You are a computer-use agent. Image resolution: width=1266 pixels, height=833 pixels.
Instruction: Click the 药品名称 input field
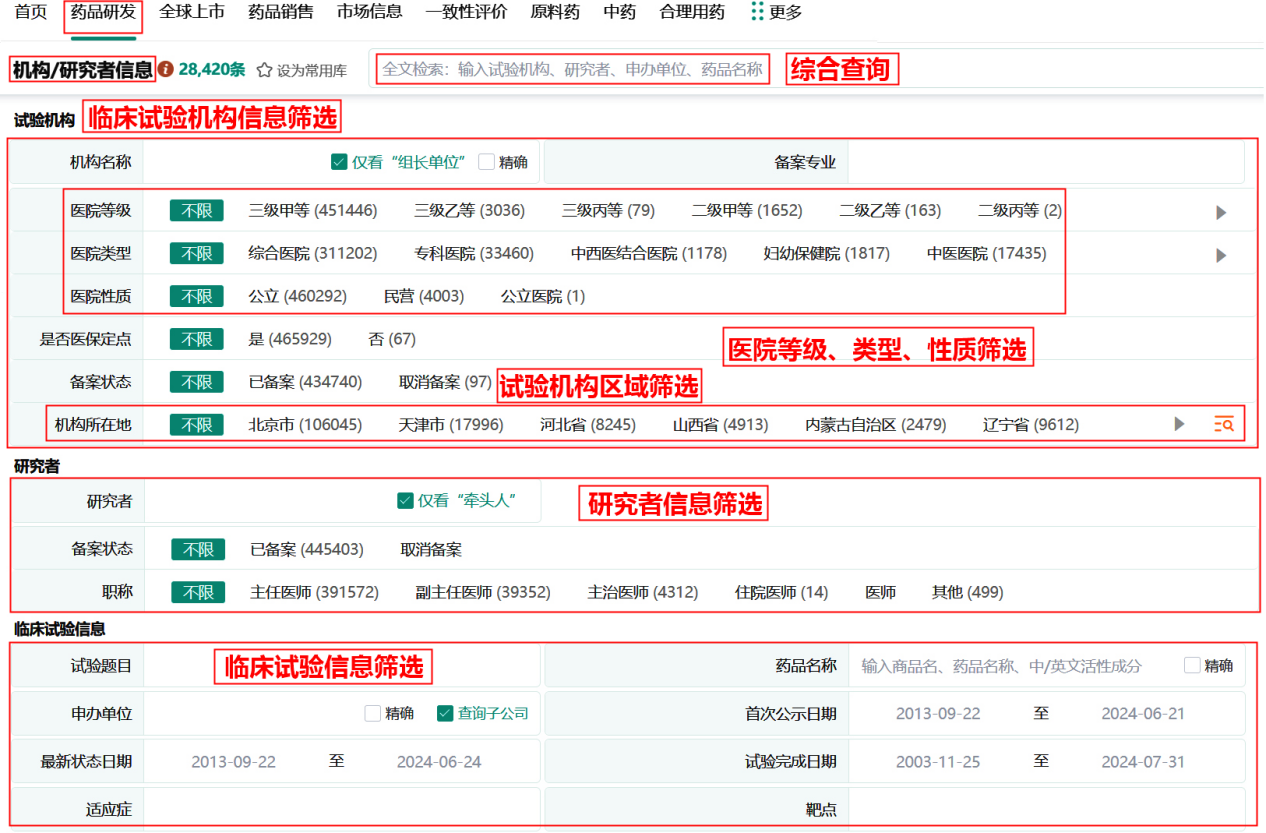(x=1000, y=666)
